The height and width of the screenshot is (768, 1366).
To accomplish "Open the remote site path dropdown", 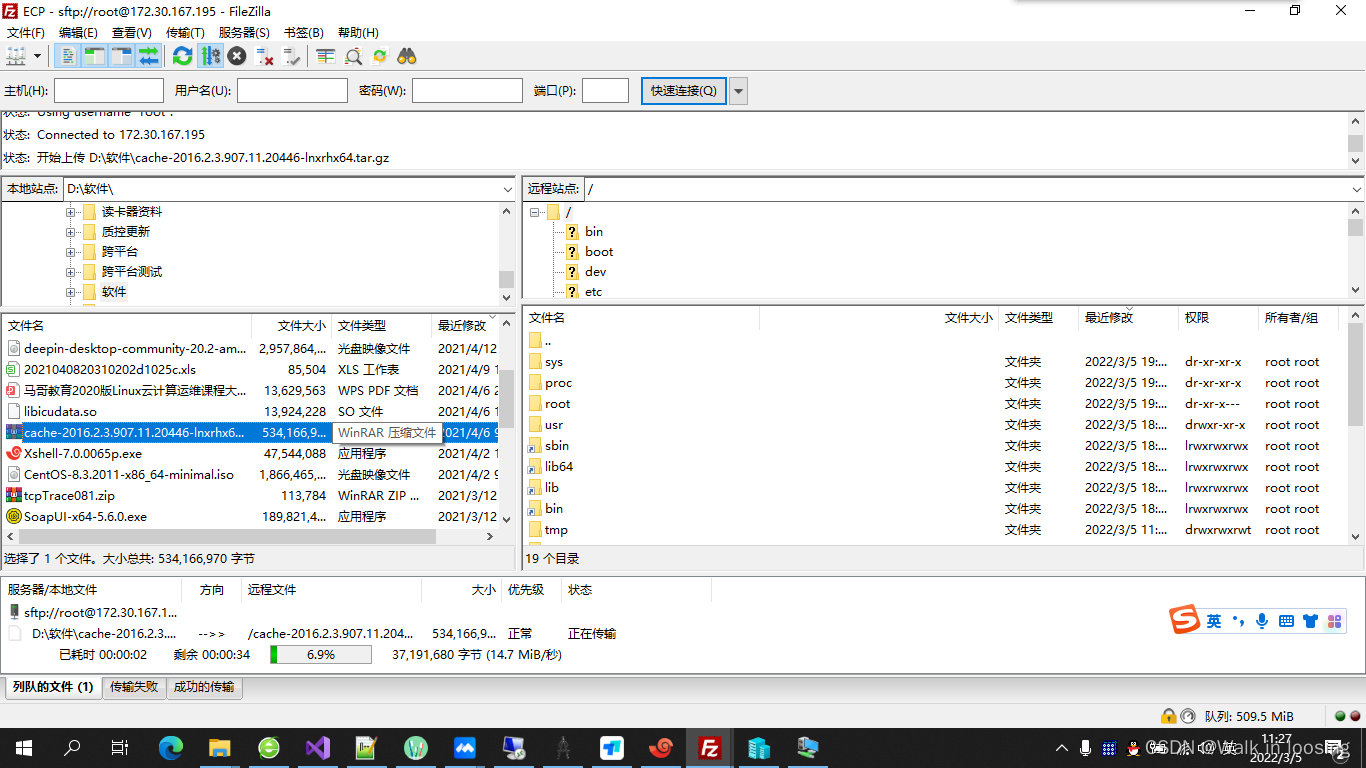I will (1356, 189).
